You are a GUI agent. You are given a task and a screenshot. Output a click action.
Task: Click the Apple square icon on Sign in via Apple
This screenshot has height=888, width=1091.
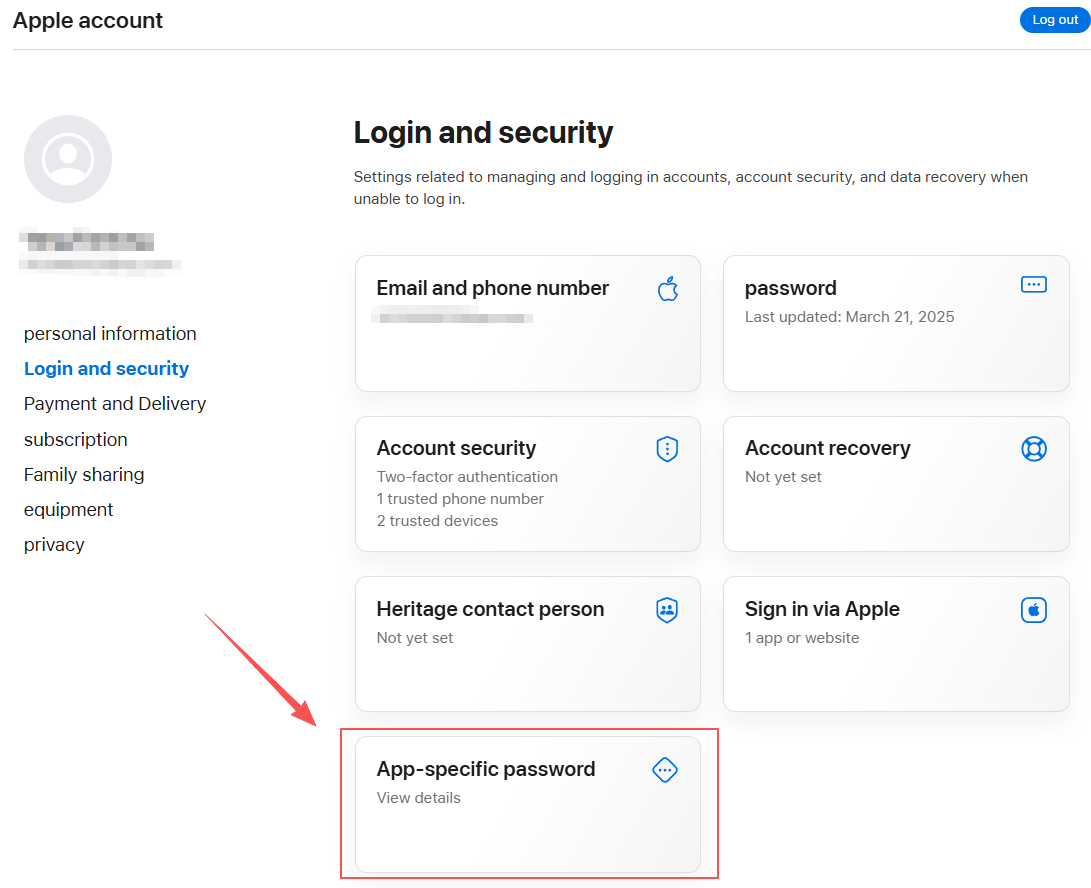[1034, 610]
